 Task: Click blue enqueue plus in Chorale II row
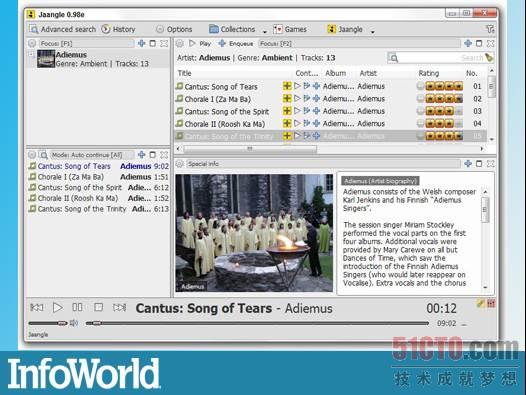[316, 123]
